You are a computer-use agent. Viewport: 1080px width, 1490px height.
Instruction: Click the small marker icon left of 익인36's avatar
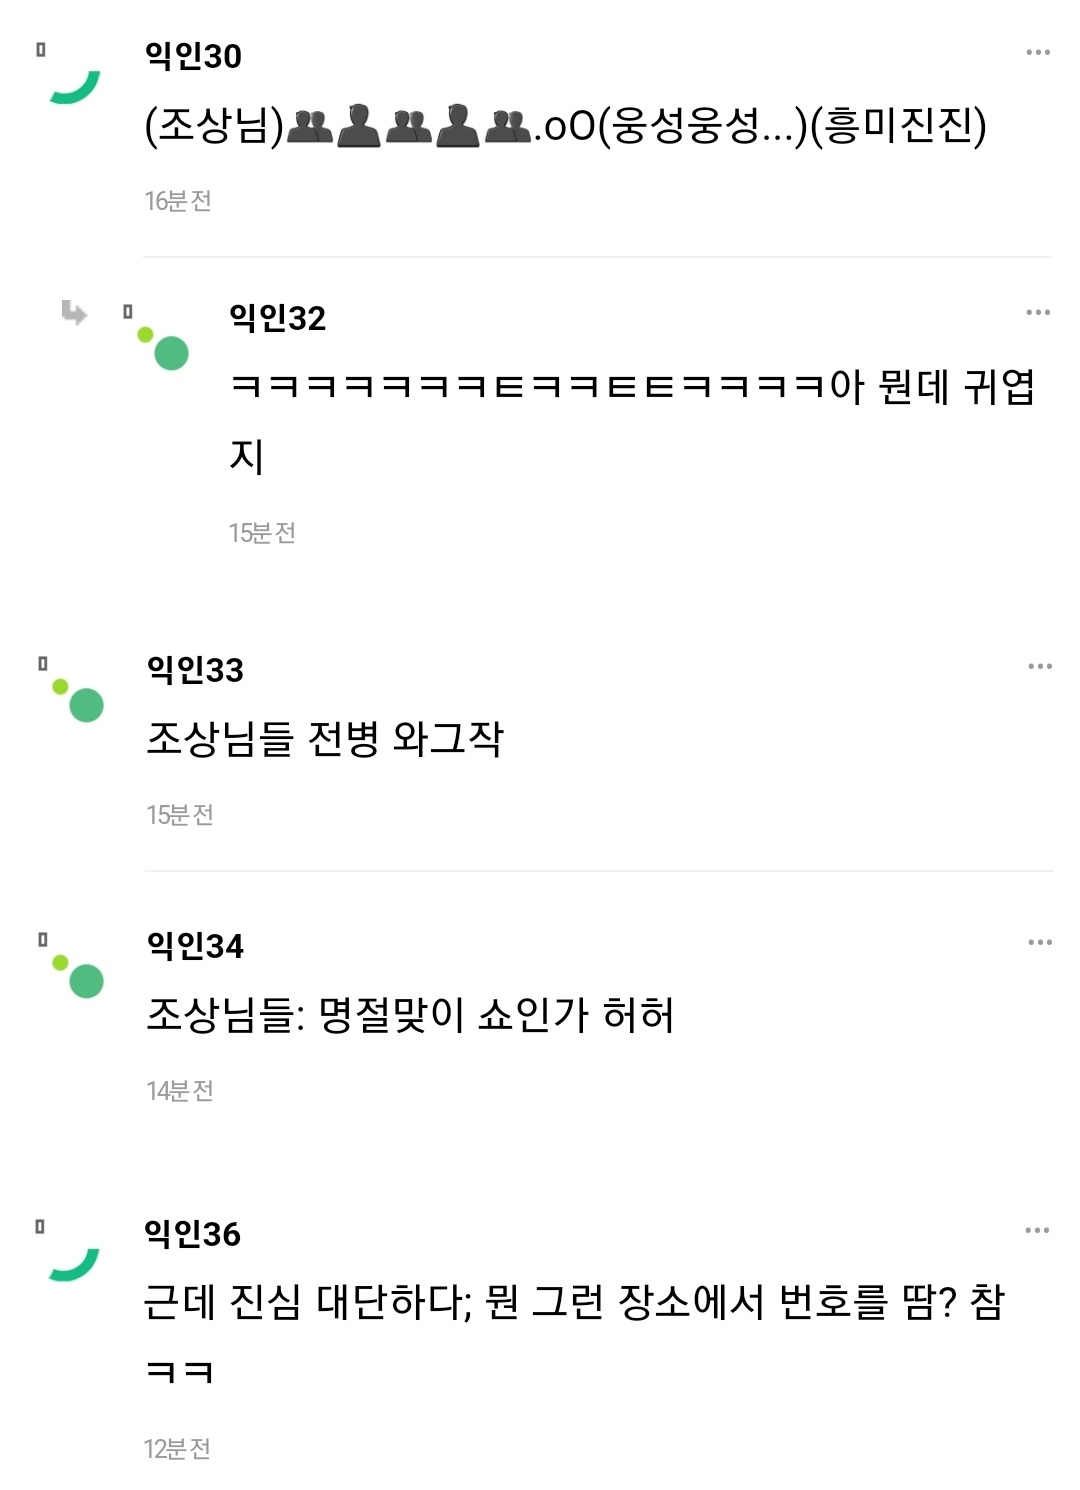pos(40,1227)
